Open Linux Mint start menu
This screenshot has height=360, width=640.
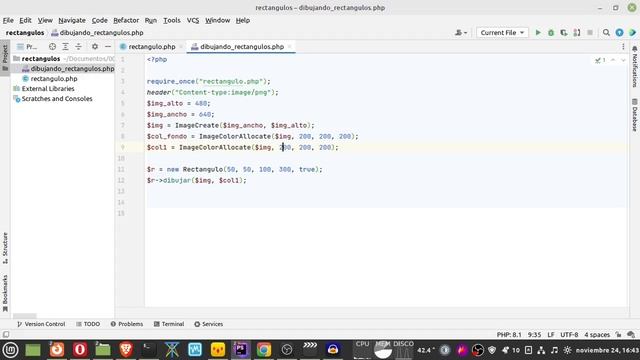[x=10, y=350]
